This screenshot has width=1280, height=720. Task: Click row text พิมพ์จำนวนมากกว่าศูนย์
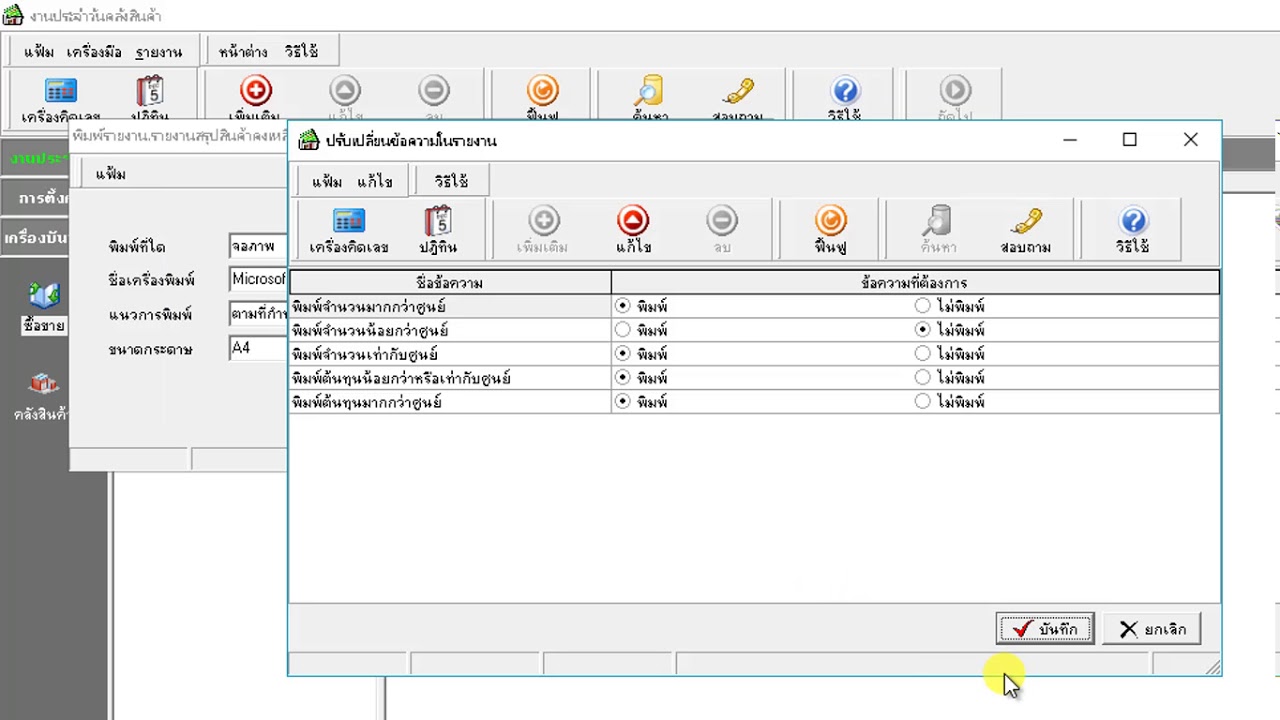[x=369, y=306]
